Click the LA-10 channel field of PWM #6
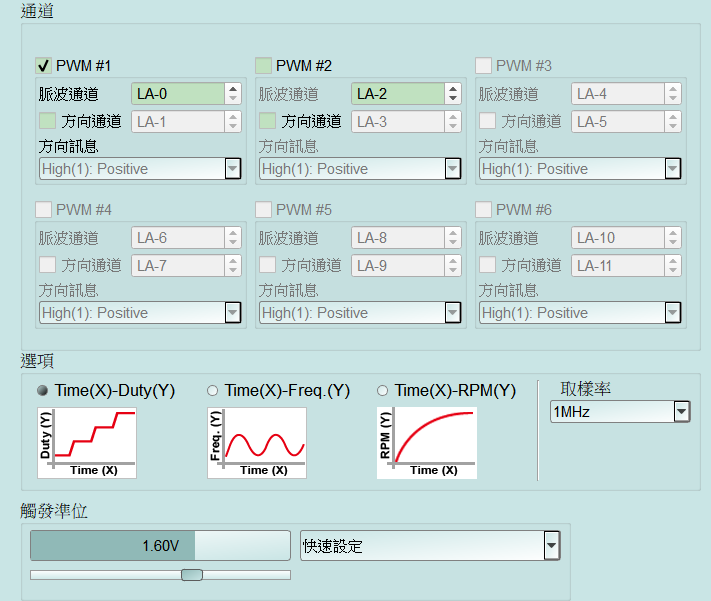 pyautogui.click(x=618, y=238)
